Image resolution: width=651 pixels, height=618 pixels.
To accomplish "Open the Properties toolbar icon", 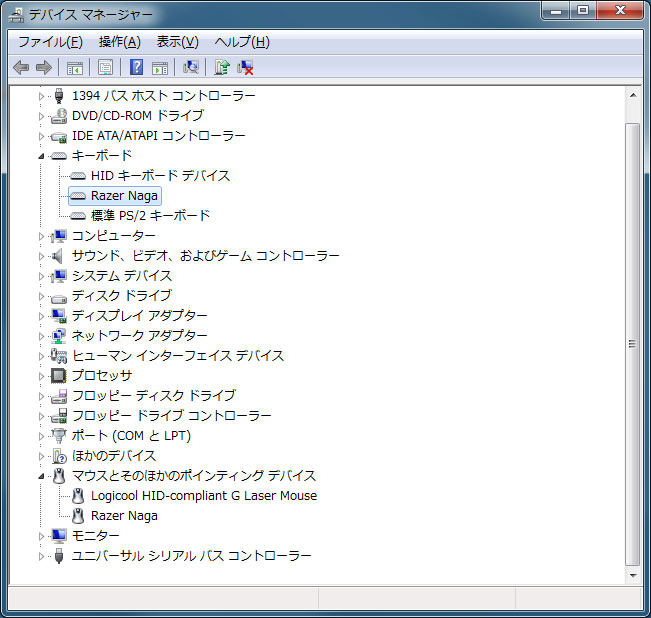I will [x=105, y=67].
